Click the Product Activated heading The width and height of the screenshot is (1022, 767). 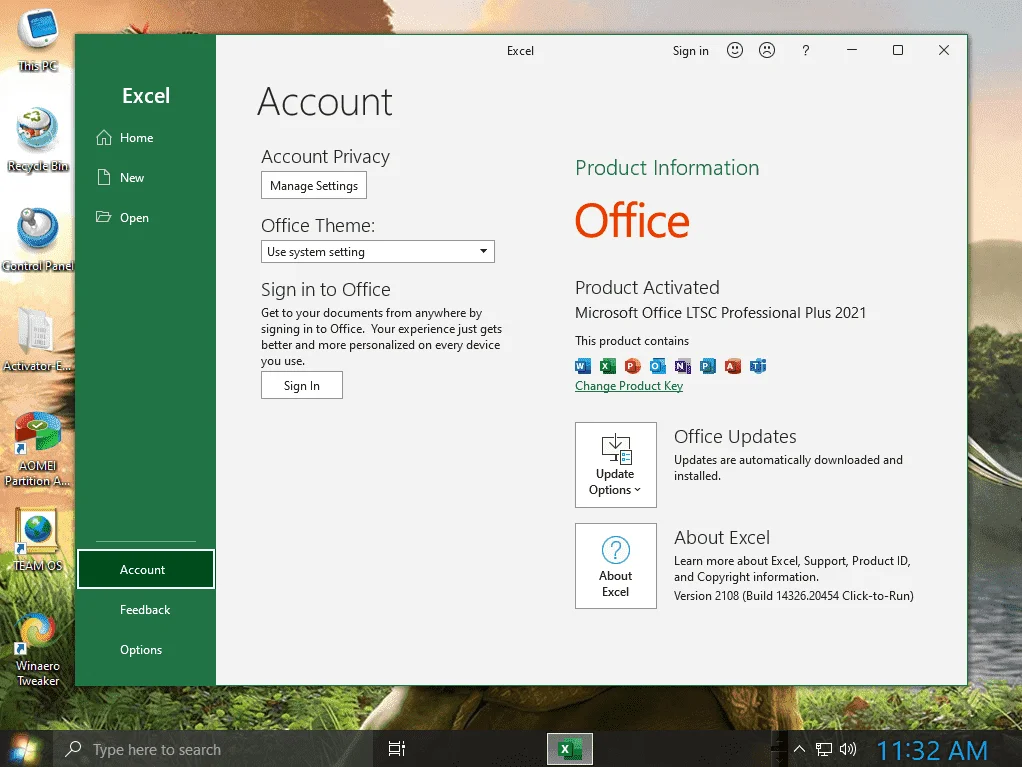(647, 287)
